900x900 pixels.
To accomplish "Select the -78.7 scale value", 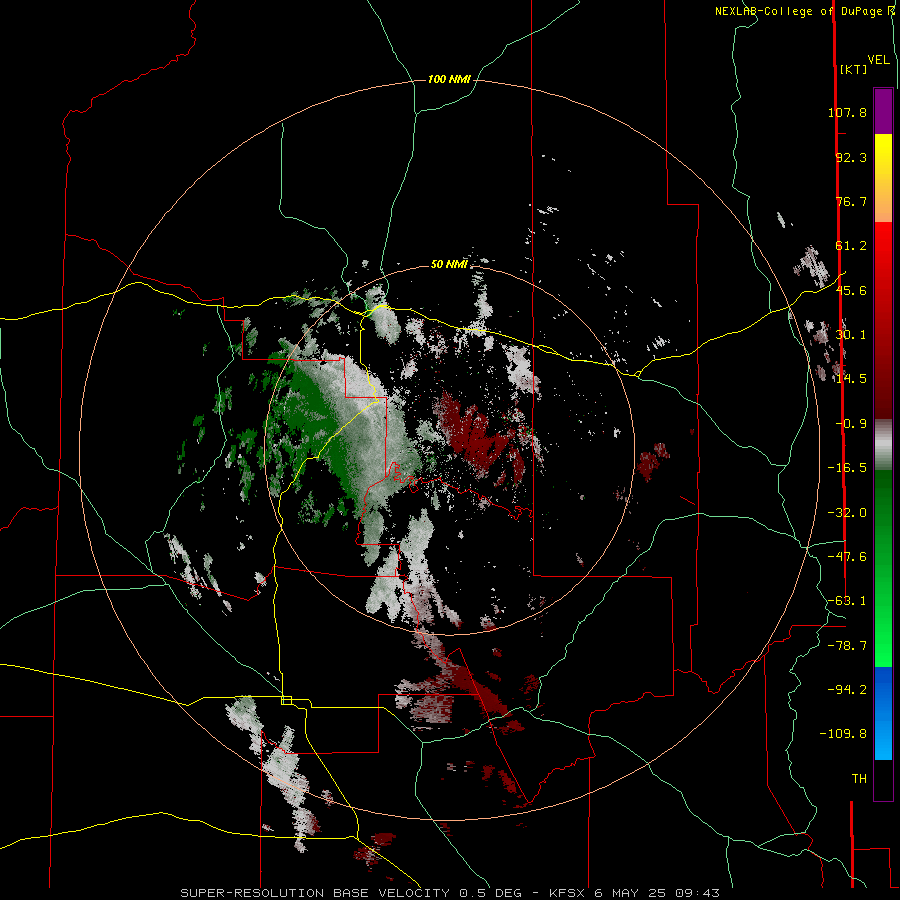I will coord(847,646).
